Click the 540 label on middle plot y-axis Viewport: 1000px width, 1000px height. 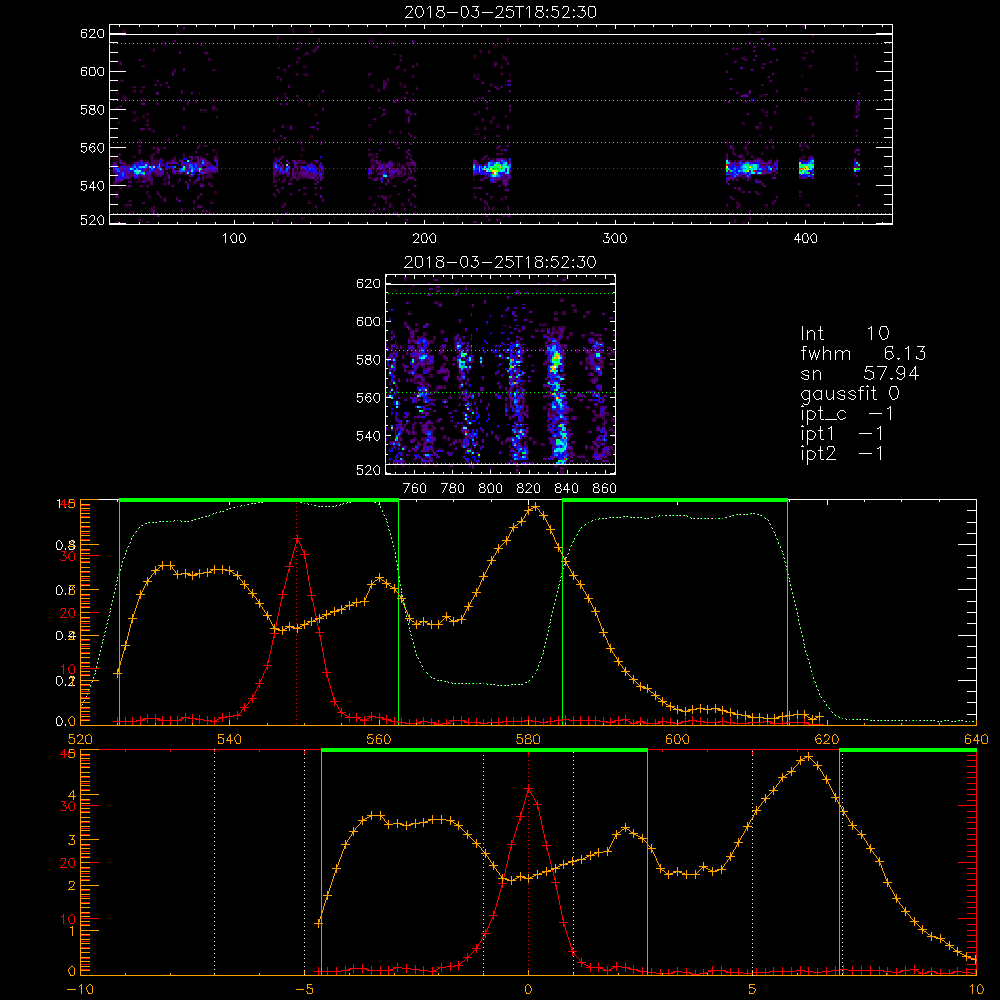[x=368, y=436]
